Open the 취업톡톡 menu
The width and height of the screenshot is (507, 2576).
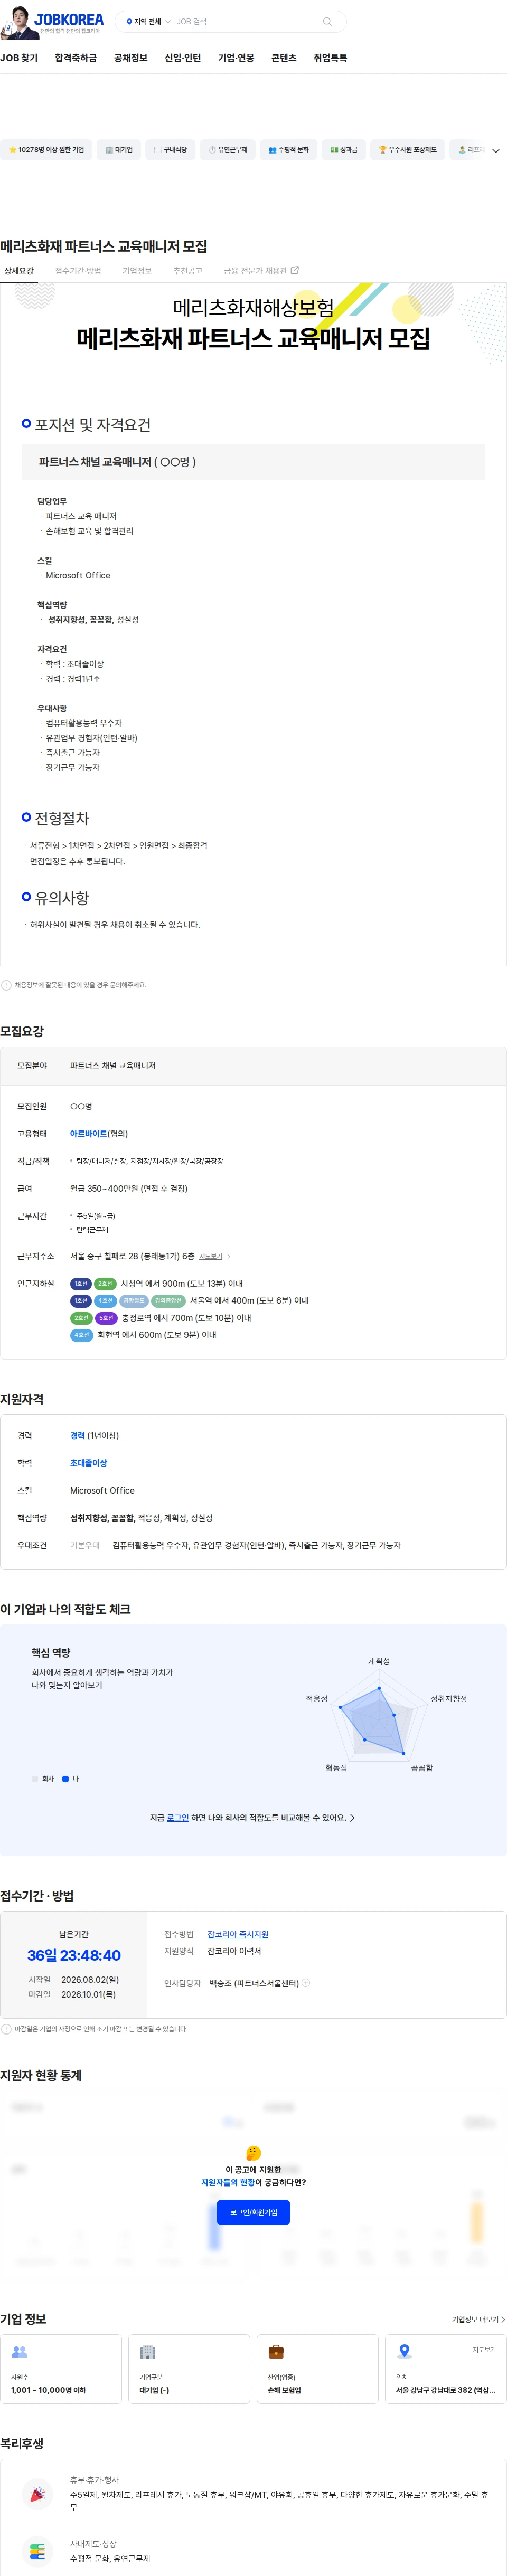pos(330,58)
